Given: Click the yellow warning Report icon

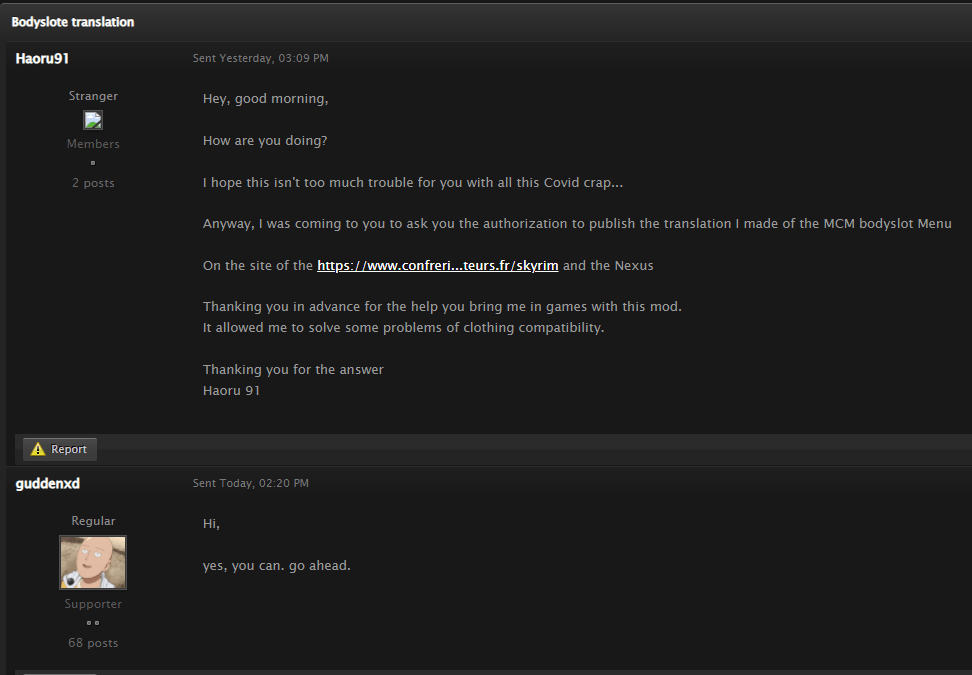Looking at the screenshot, I should tap(38, 449).
